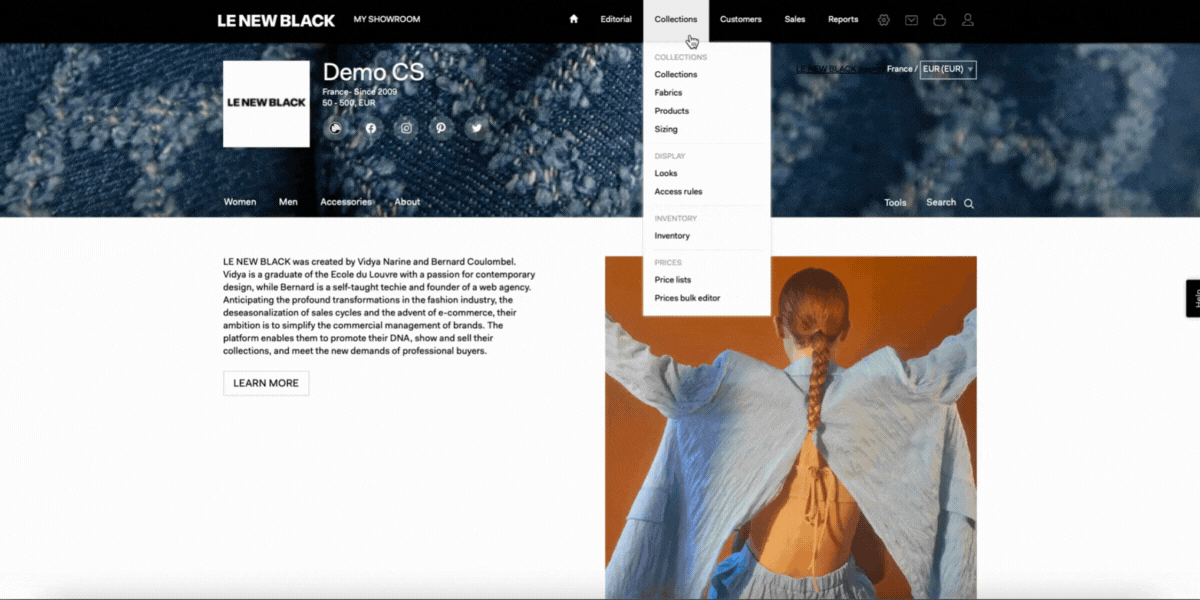The image size is (1200, 600).
Task: Open the Reports menu
Action: pos(843,20)
